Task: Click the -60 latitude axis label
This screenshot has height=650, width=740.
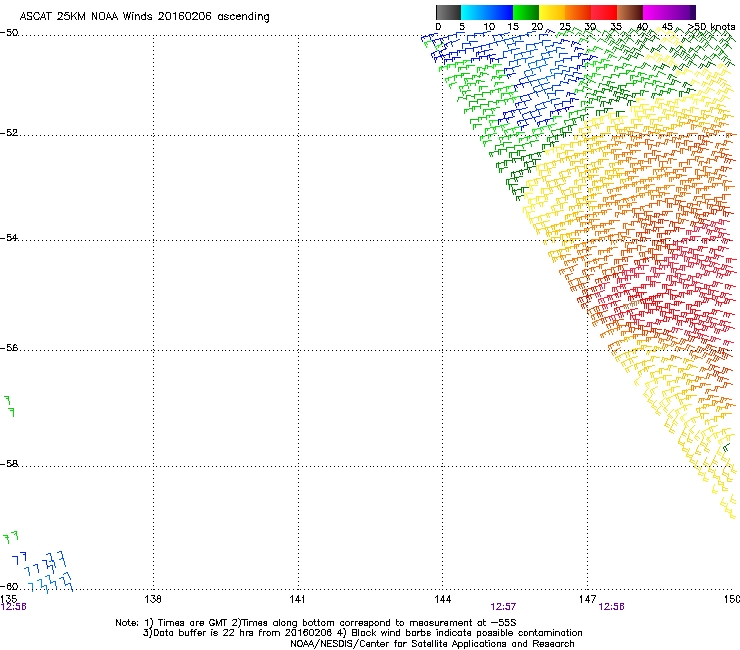Action: coord(9,586)
